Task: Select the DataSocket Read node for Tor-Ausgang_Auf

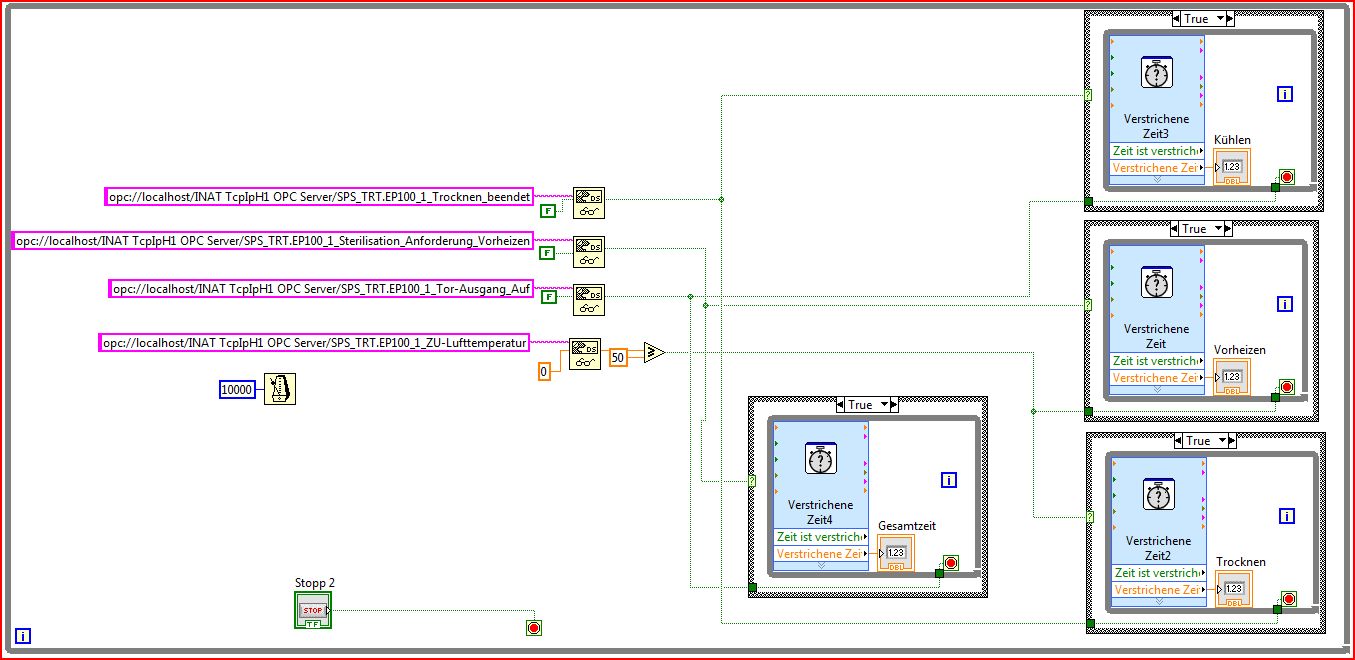Action: point(589,300)
